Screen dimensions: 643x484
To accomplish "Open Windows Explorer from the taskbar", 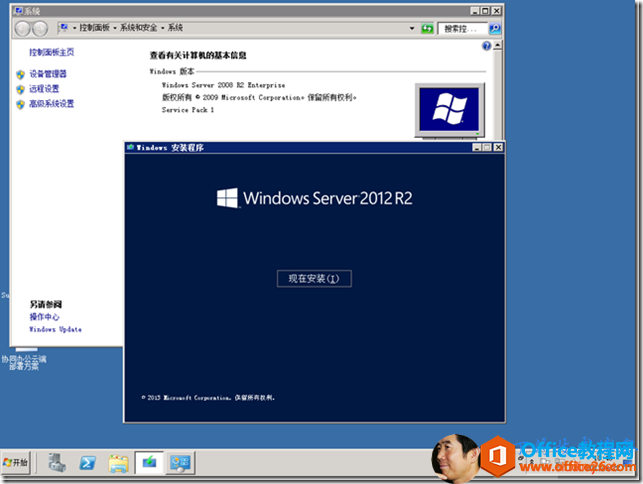I will (x=119, y=463).
